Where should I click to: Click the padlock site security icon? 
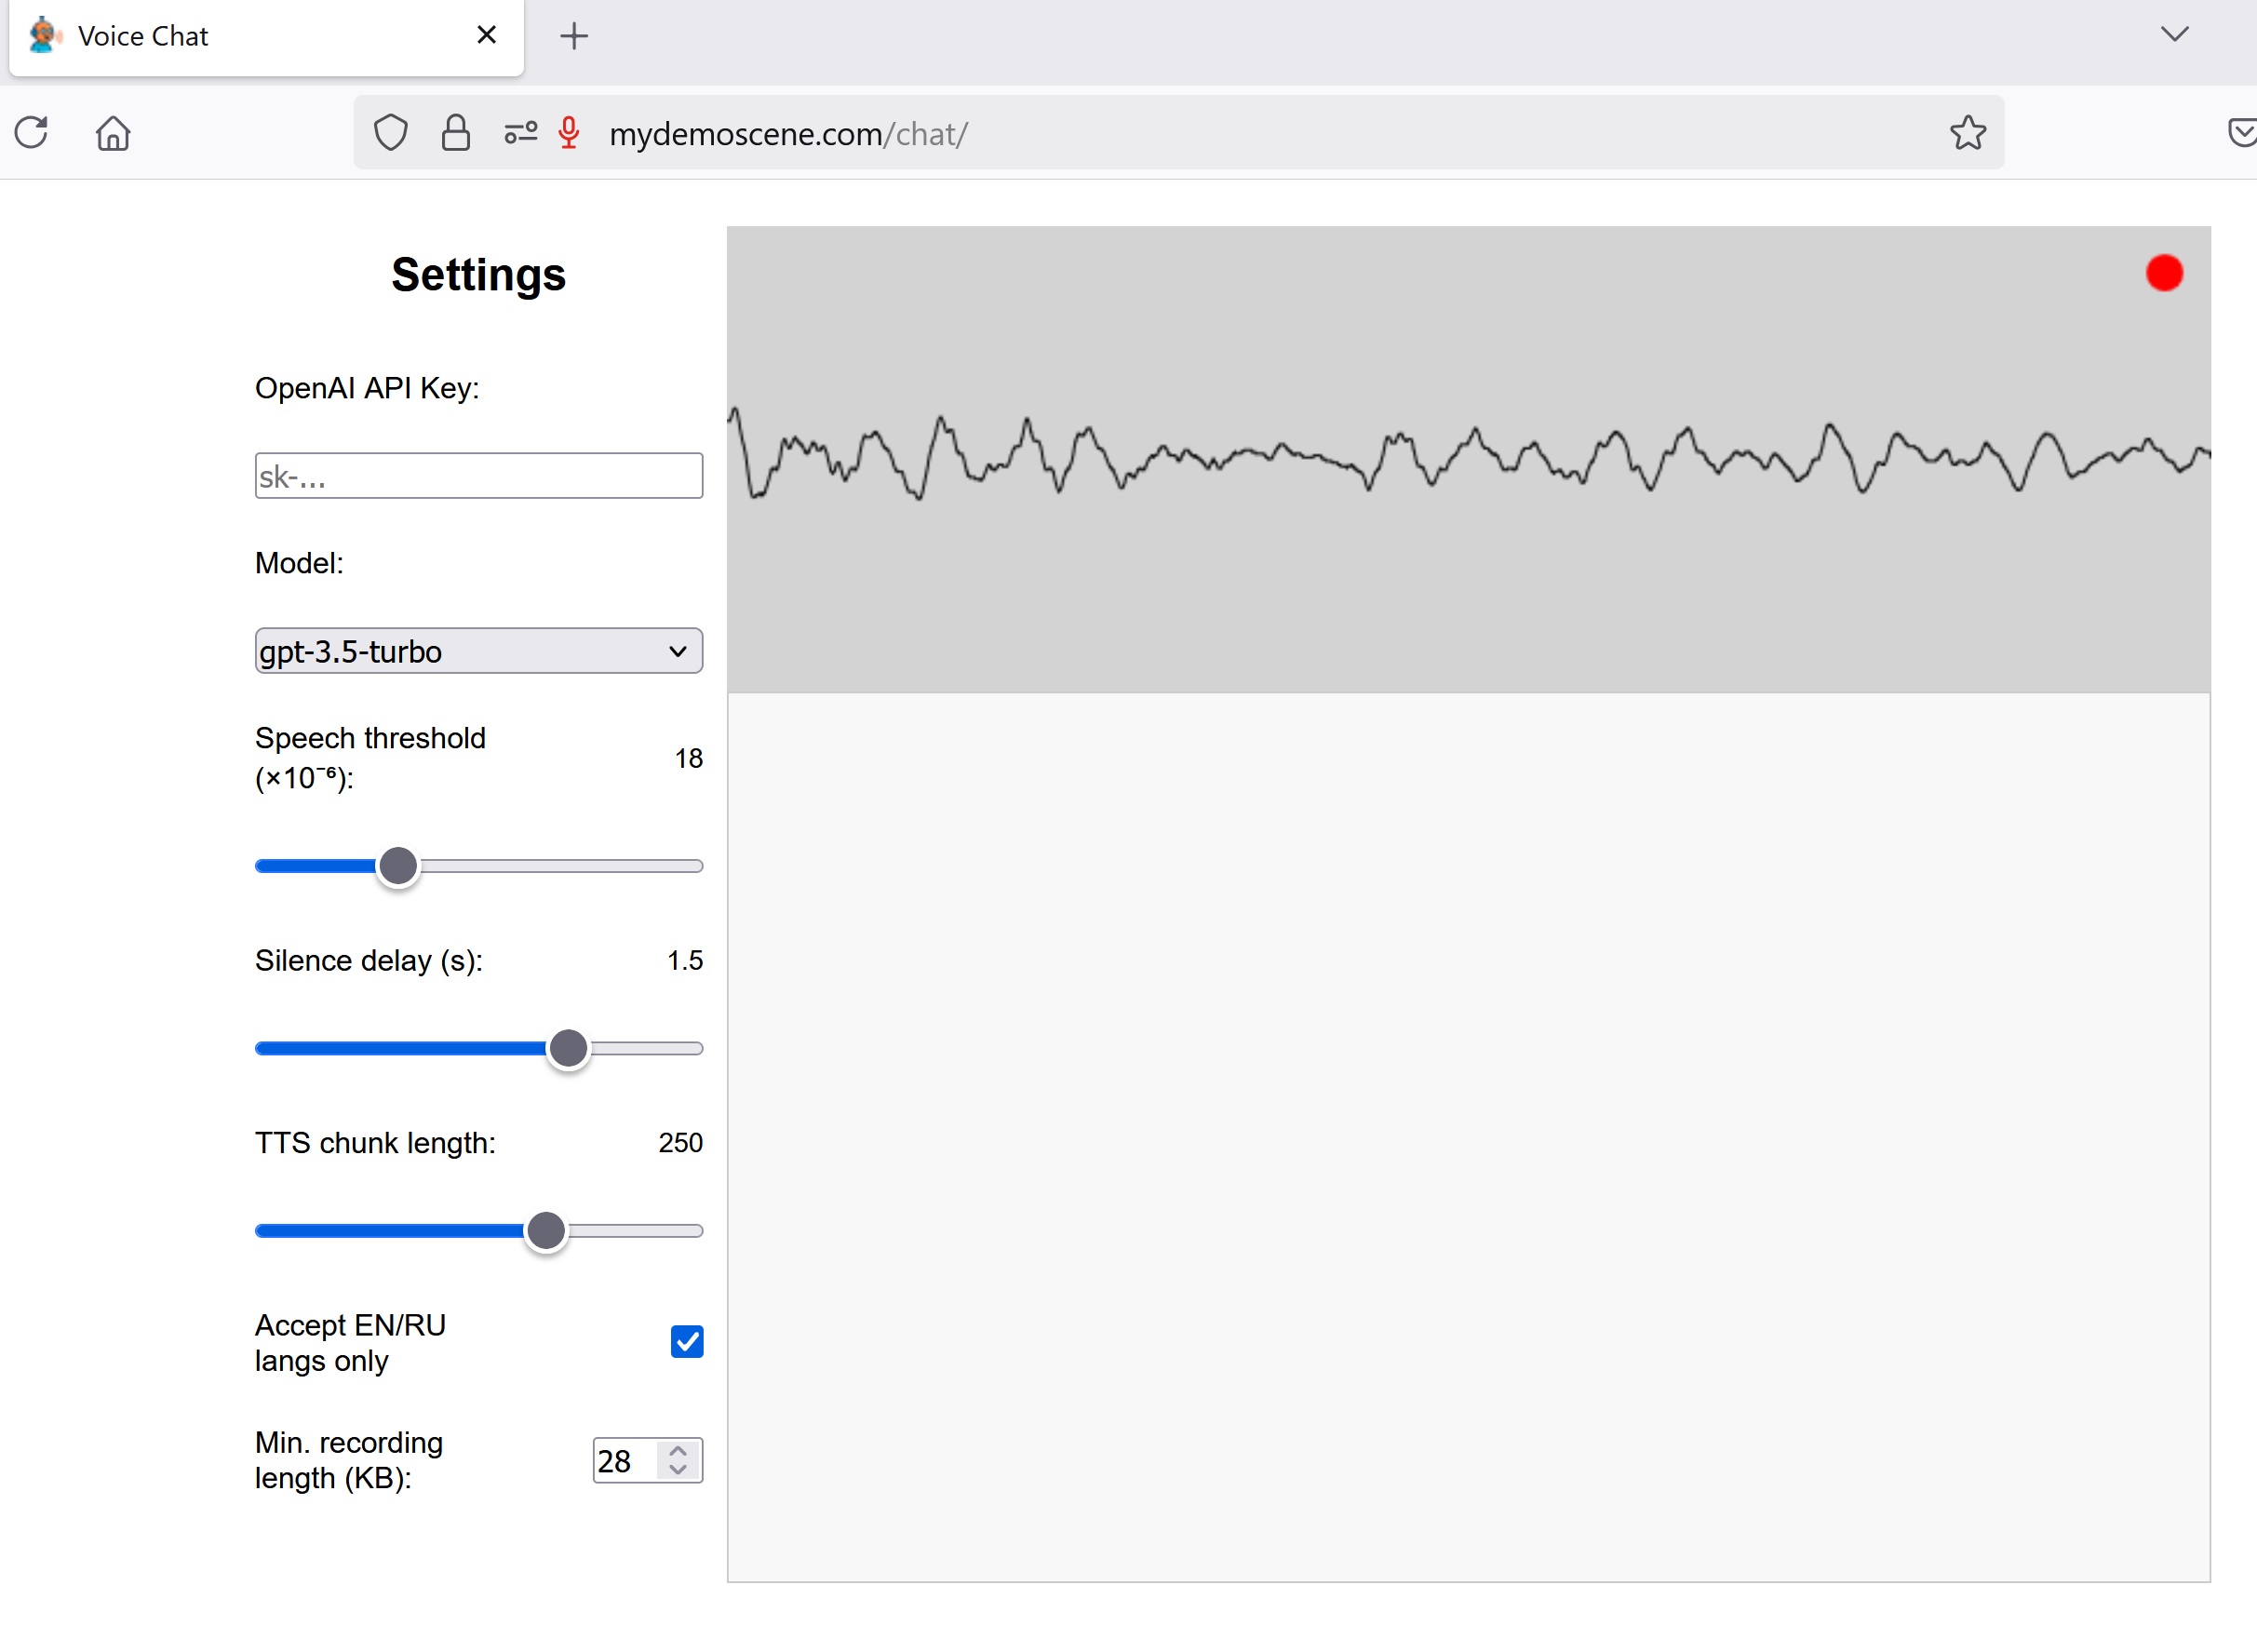[456, 132]
